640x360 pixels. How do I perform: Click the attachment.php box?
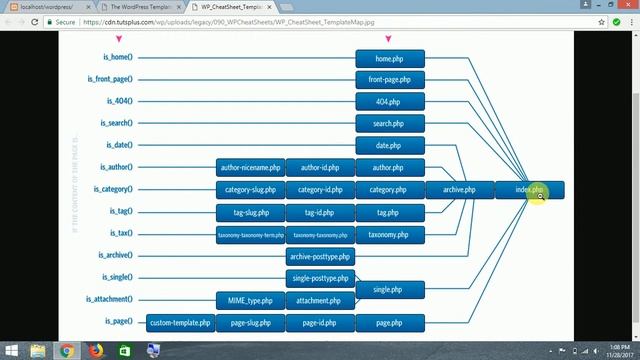tap(320, 301)
